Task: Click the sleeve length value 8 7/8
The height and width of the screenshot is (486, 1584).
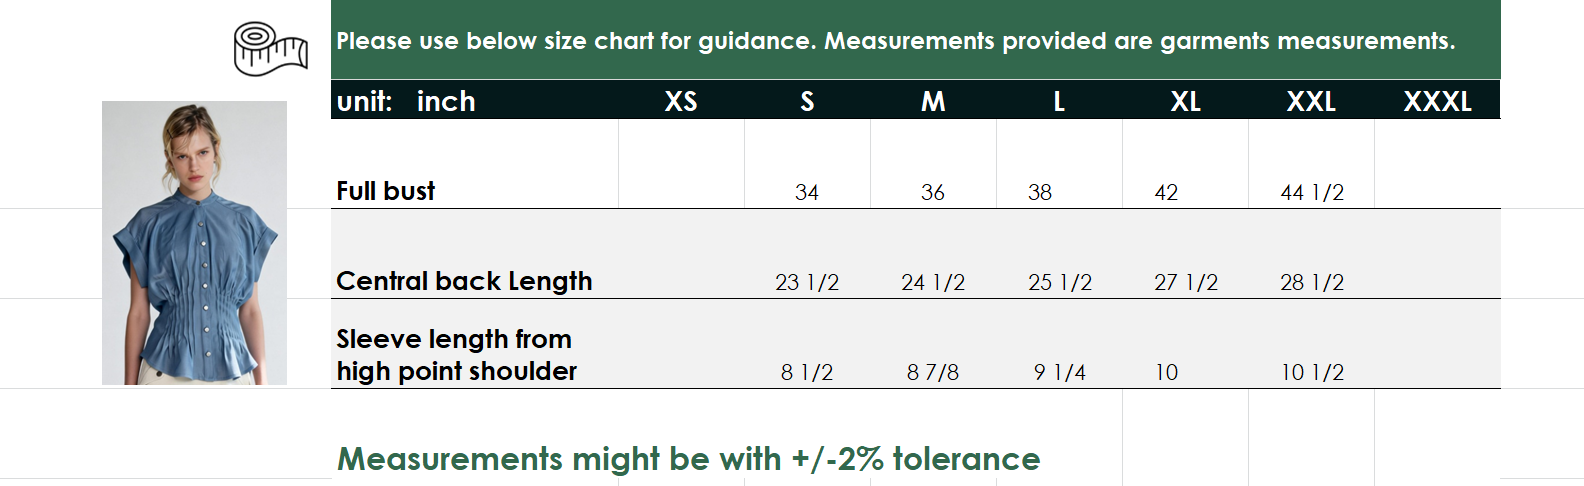Action: [x=933, y=372]
